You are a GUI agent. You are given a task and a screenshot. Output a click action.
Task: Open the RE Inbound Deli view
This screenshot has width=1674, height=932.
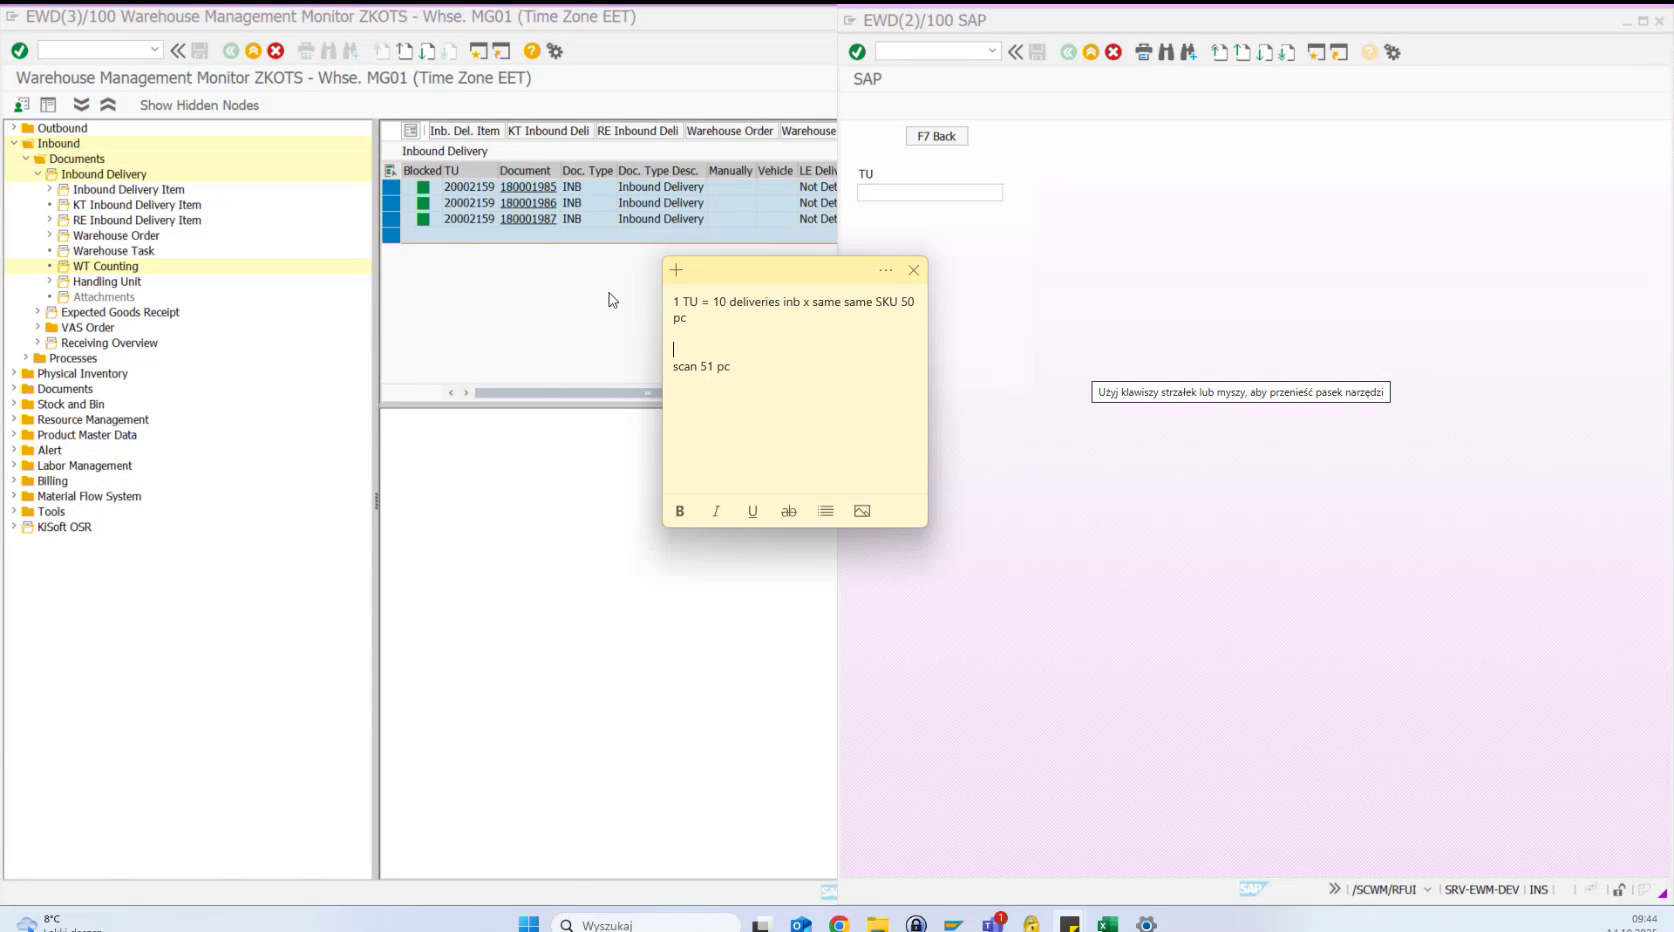click(638, 130)
